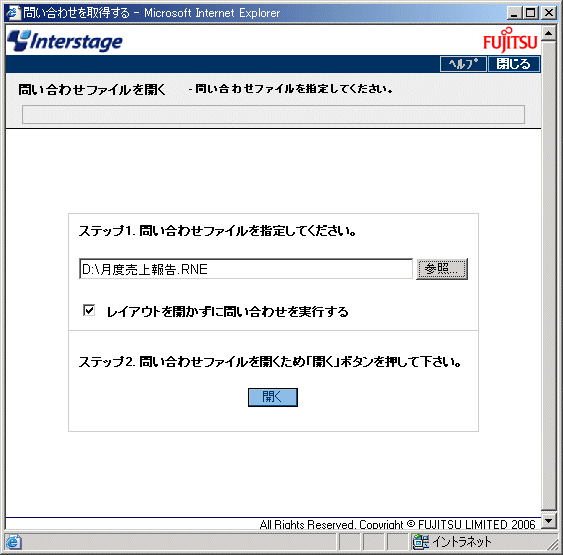The height and width of the screenshot is (555, 563).
Task: Click the 参照... browse button
Action: (442, 269)
